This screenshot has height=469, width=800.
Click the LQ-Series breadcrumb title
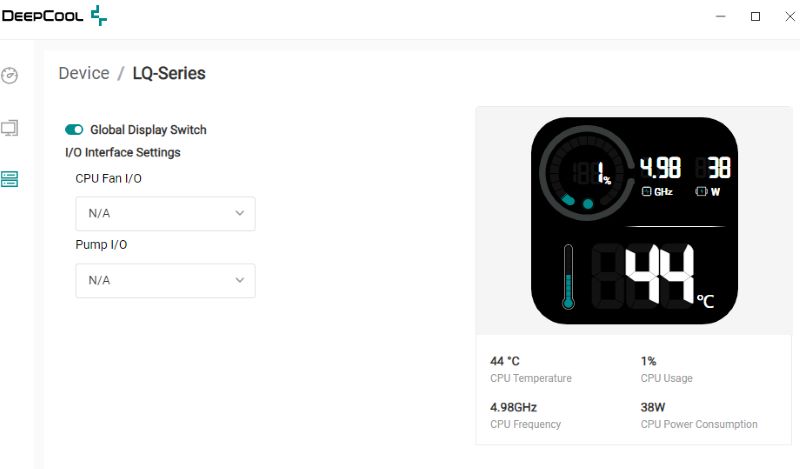pyautogui.click(x=169, y=73)
